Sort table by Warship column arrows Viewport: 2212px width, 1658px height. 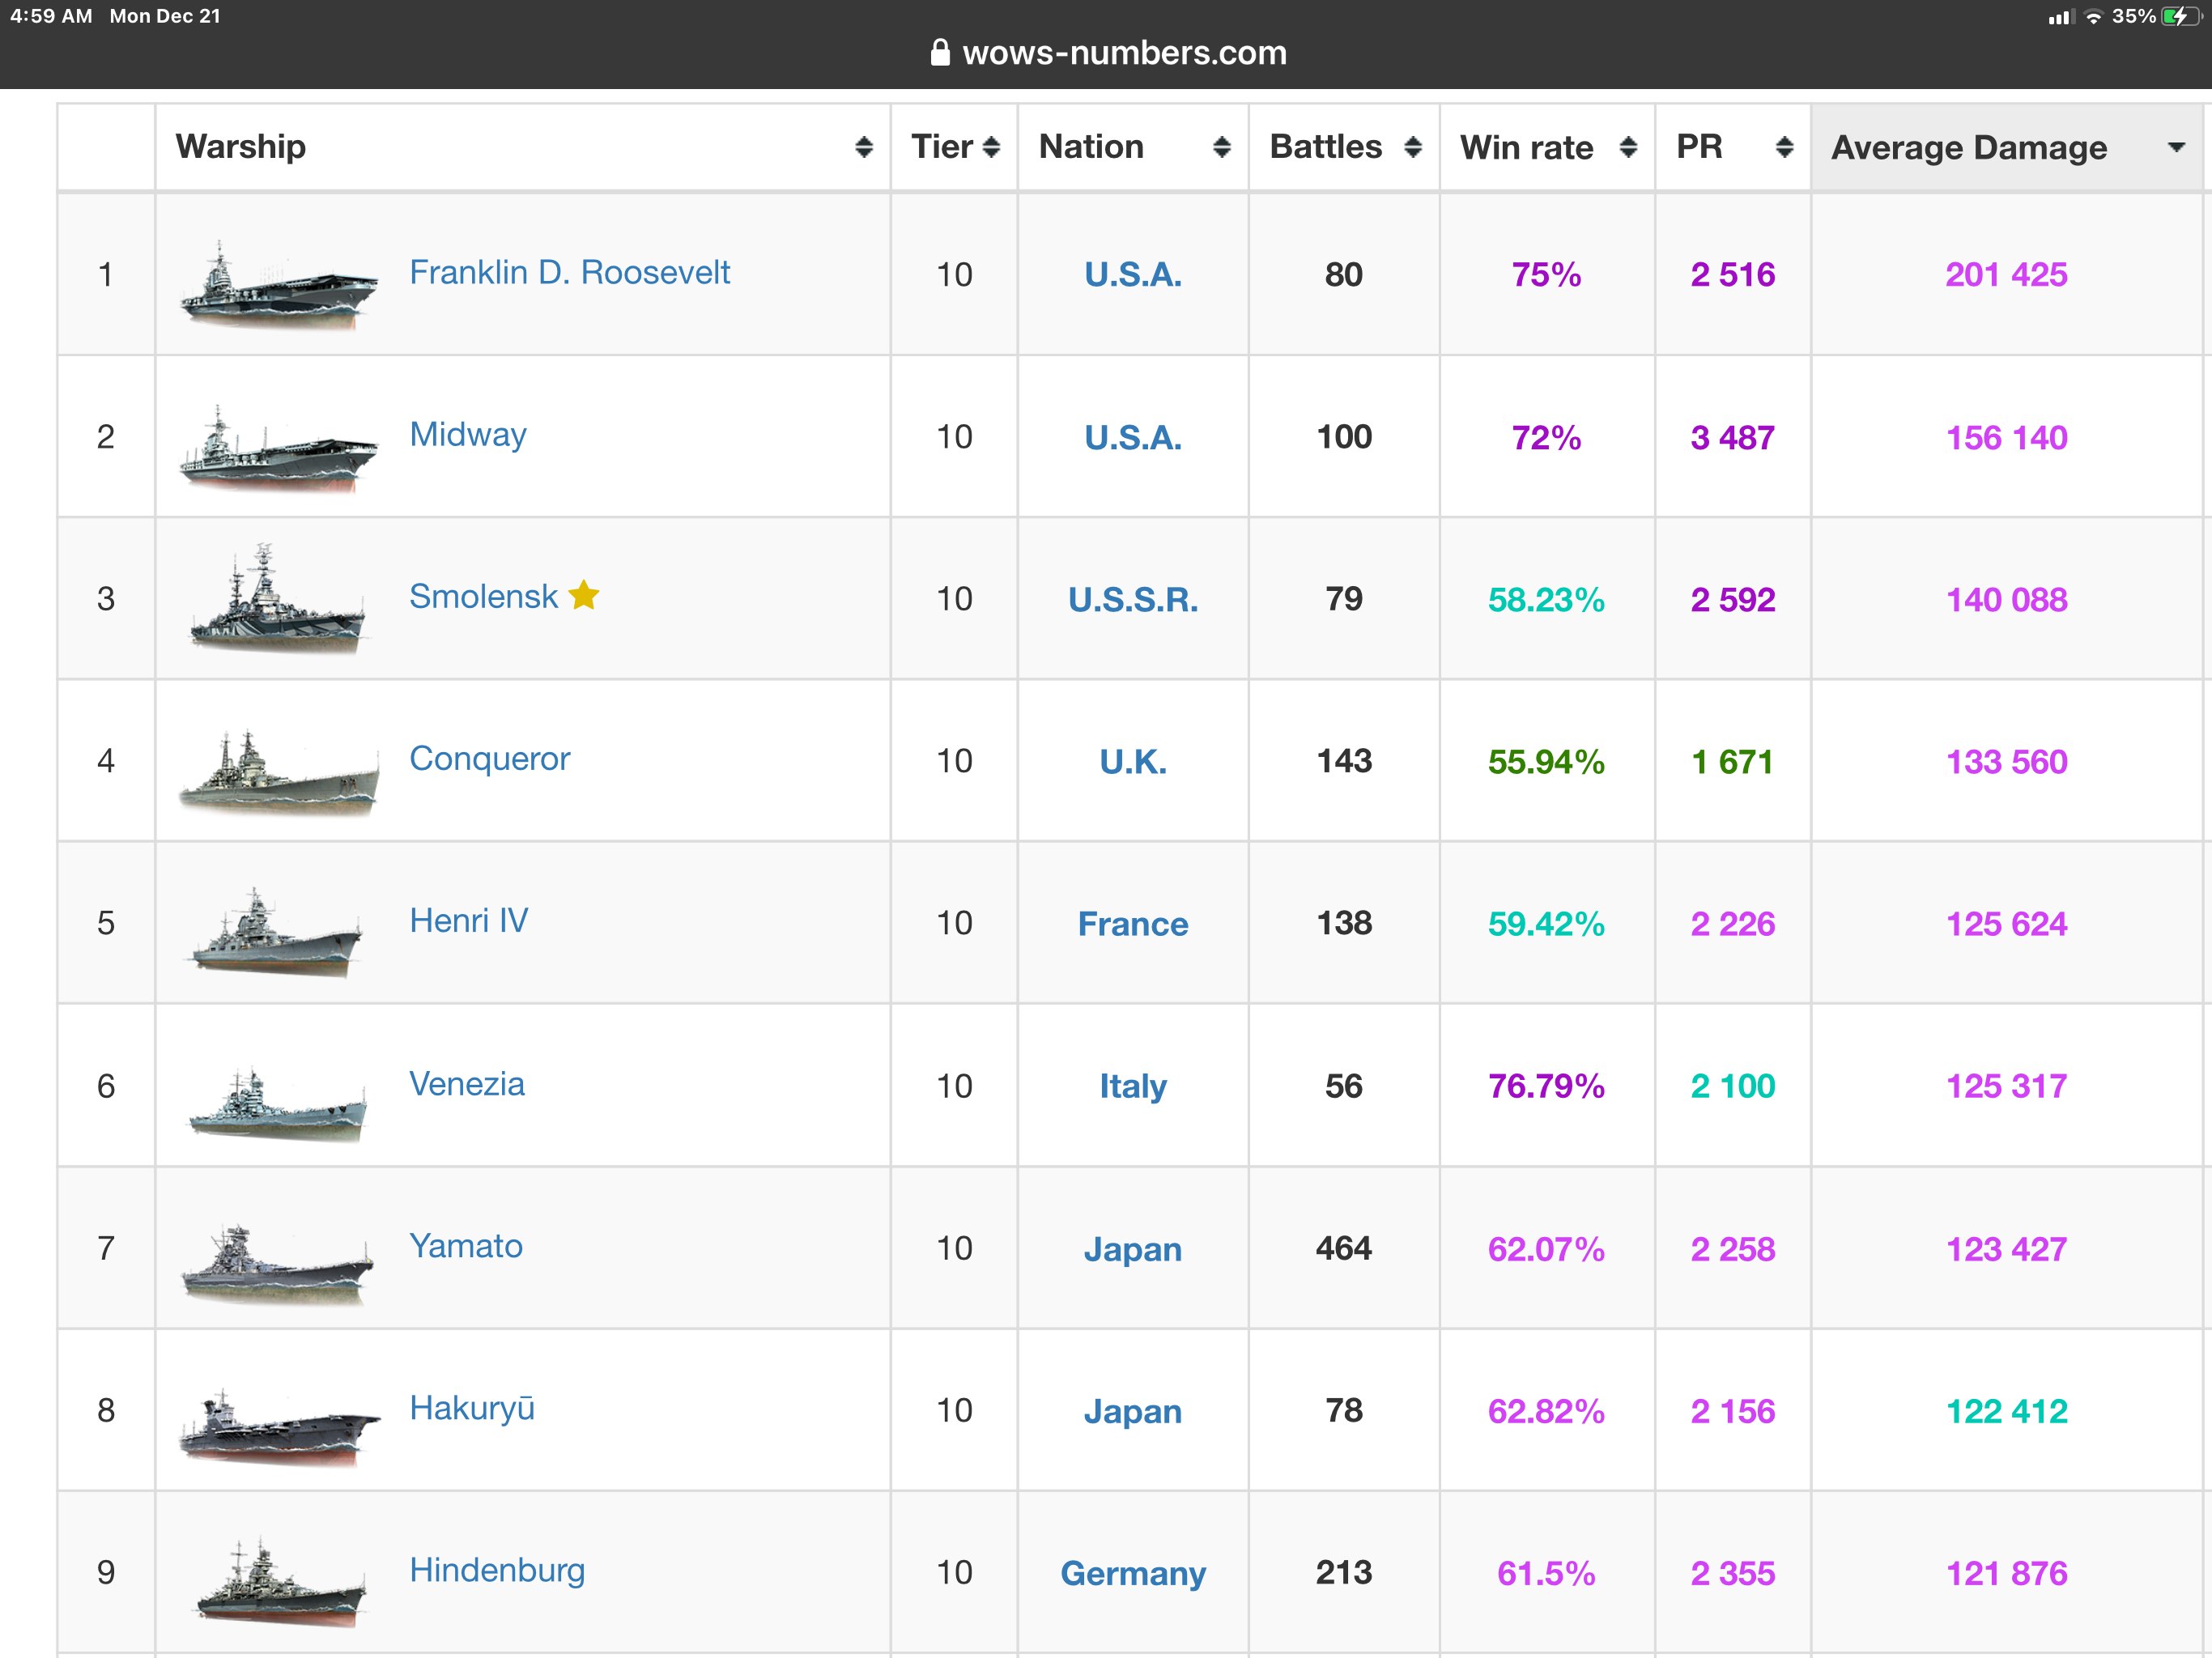(x=863, y=148)
